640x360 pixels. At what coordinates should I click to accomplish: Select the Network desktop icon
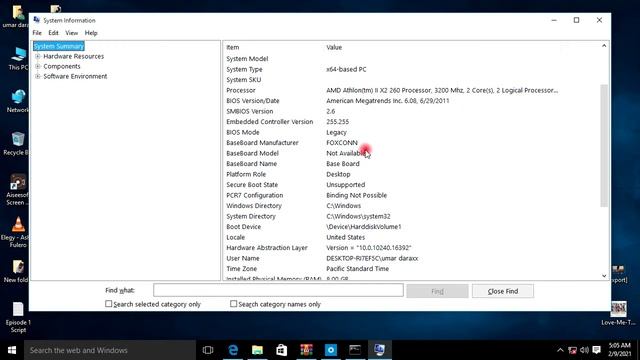tap(18, 101)
